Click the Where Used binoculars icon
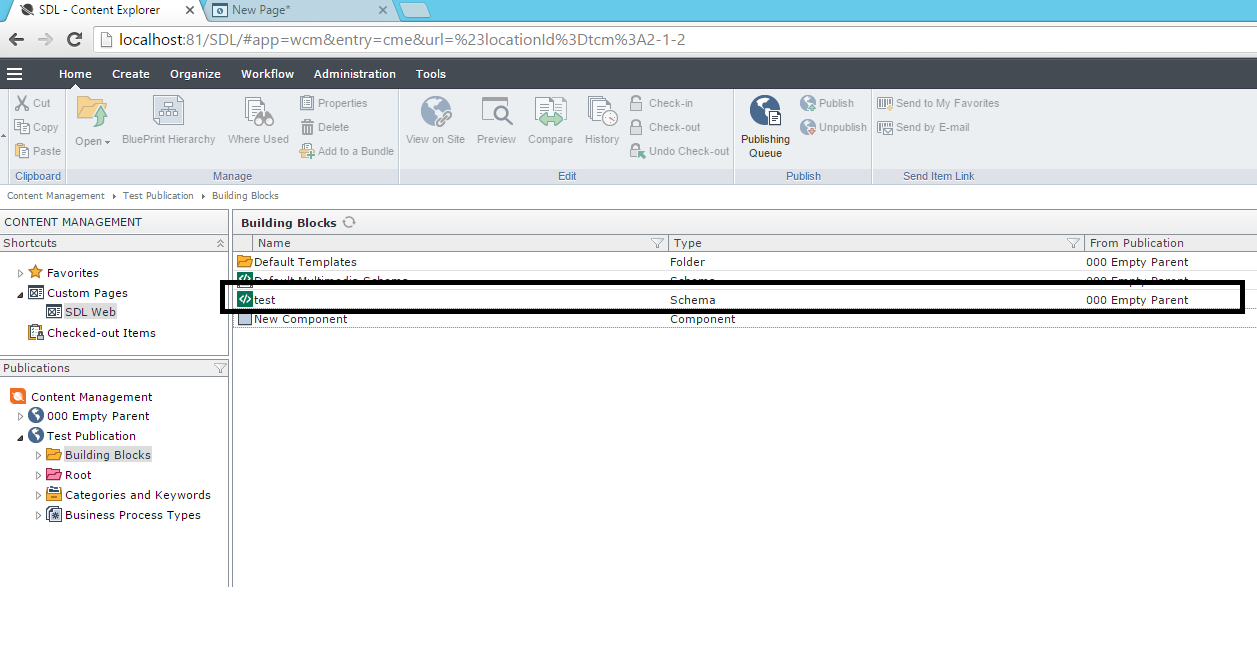This screenshot has height=648, width=1257. click(258, 112)
